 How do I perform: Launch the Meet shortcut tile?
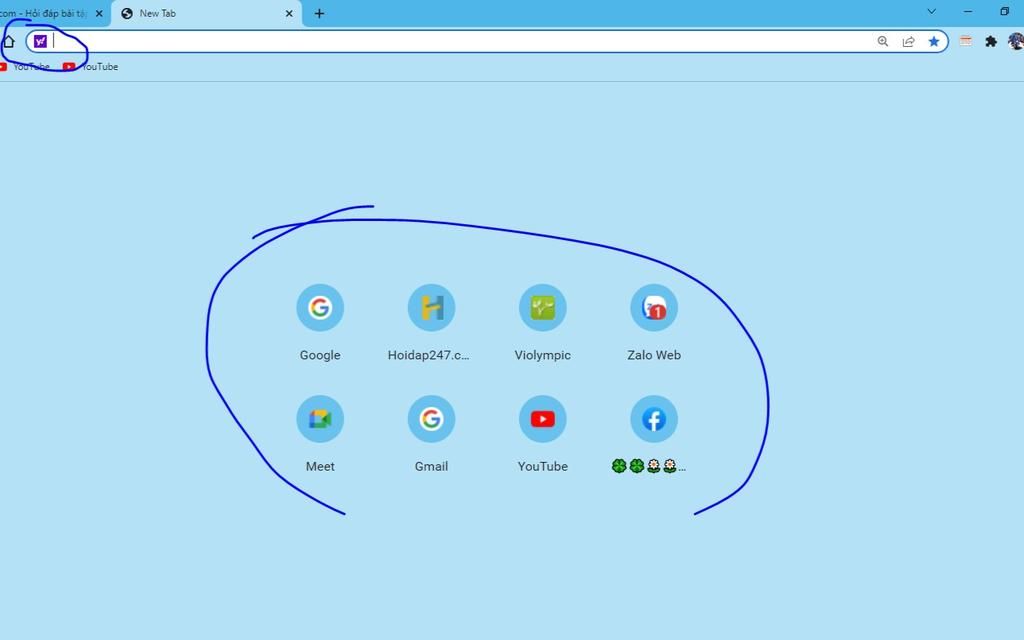pos(320,419)
